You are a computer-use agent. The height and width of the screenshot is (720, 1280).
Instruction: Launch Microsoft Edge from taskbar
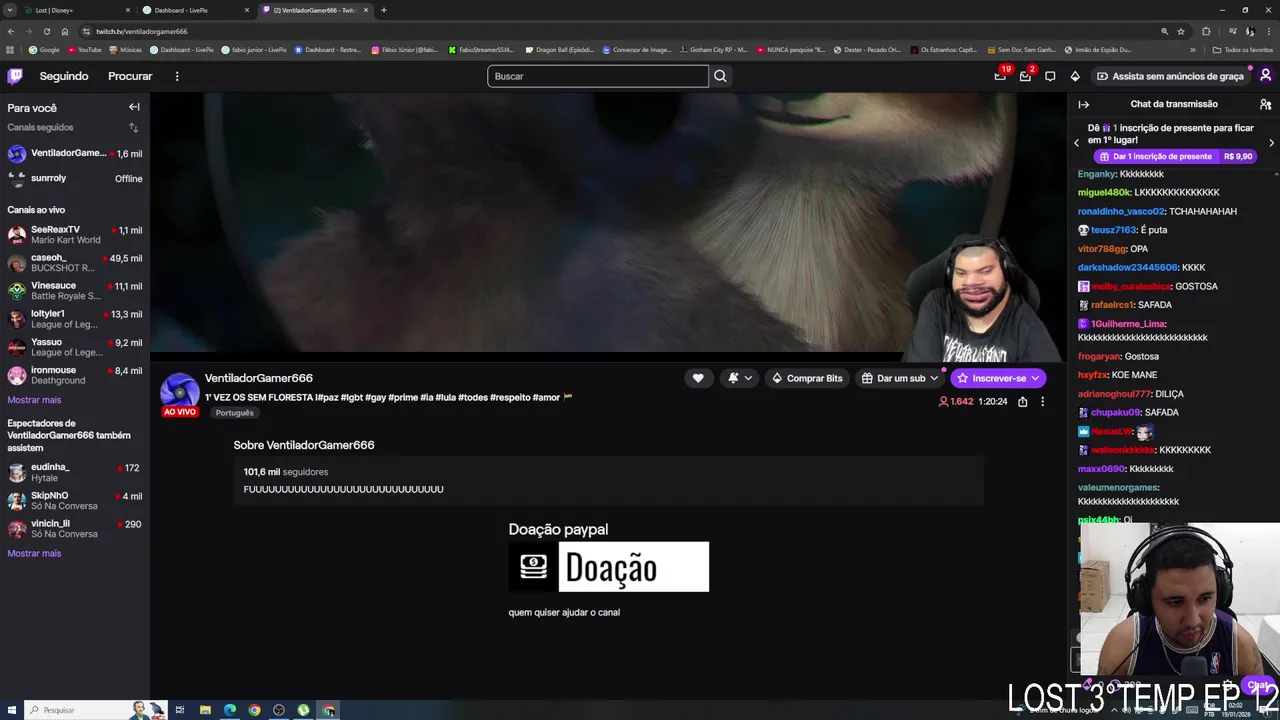click(230, 710)
